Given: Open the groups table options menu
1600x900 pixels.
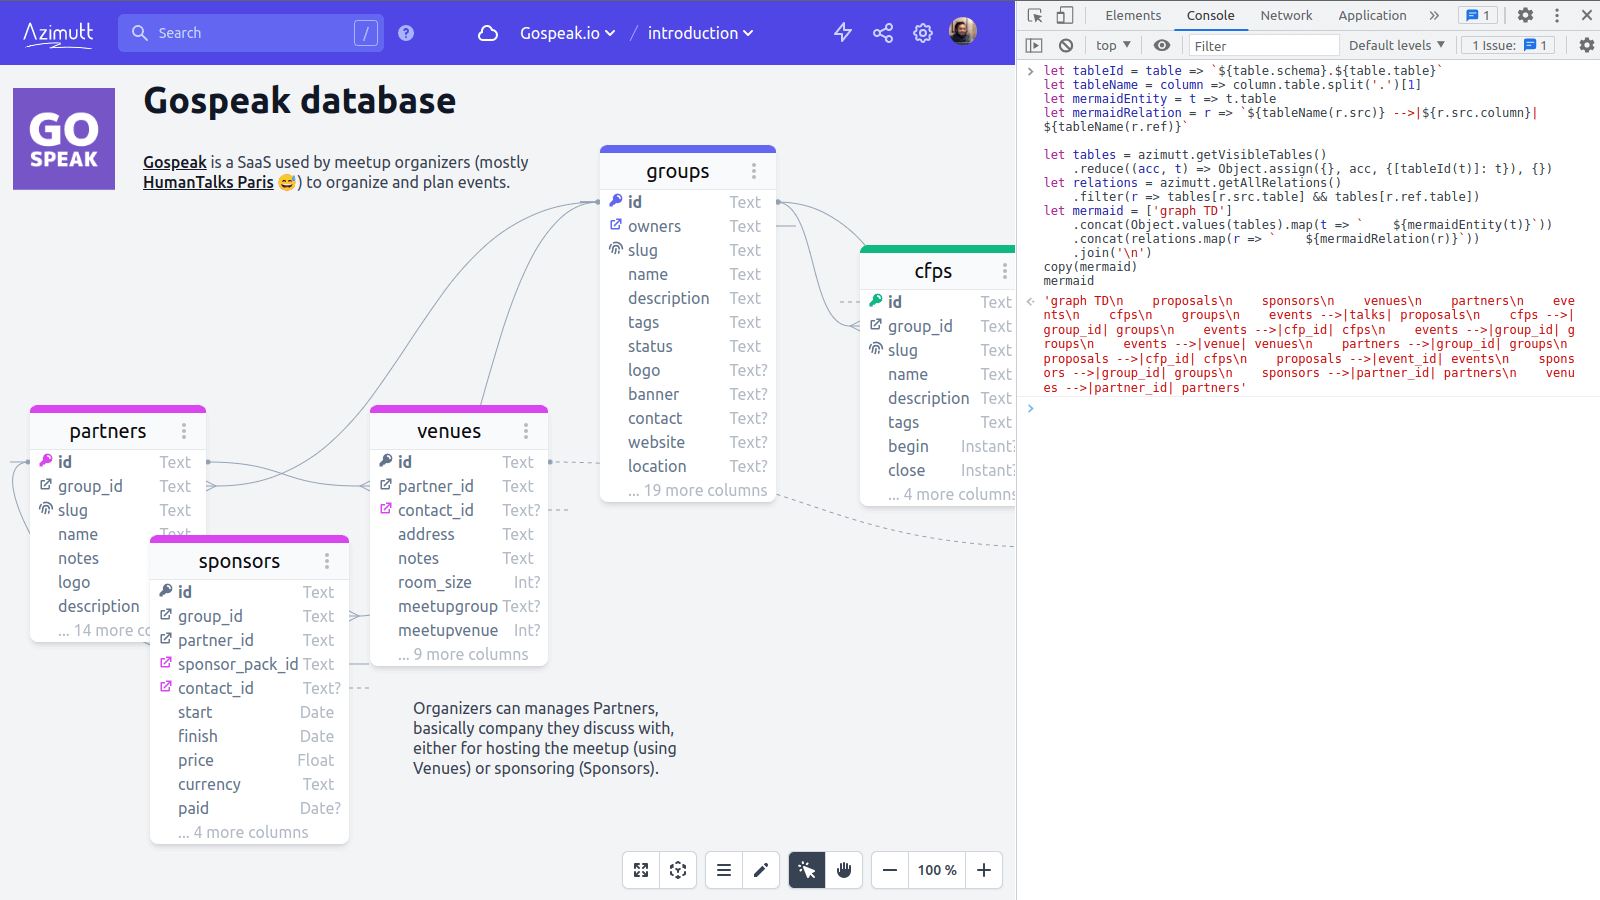Looking at the screenshot, I should coord(754,171).
